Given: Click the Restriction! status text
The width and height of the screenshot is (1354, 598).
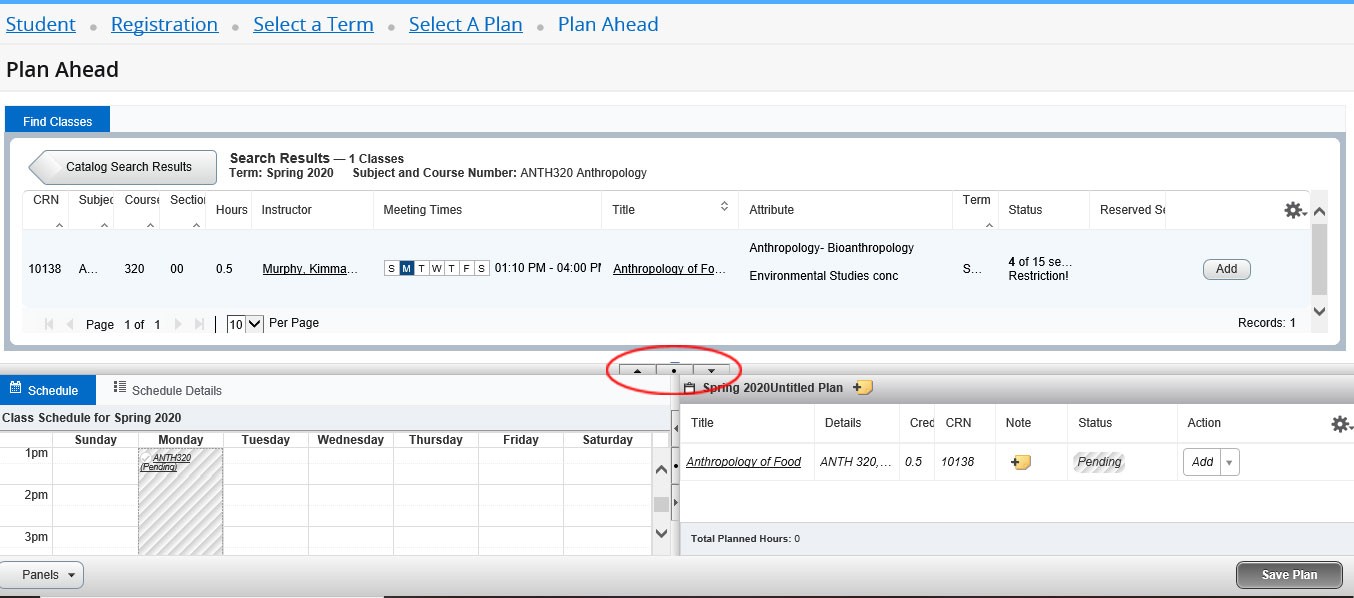Looking at the screenshot, I should pyautogui.click(x=1039, y=276).
